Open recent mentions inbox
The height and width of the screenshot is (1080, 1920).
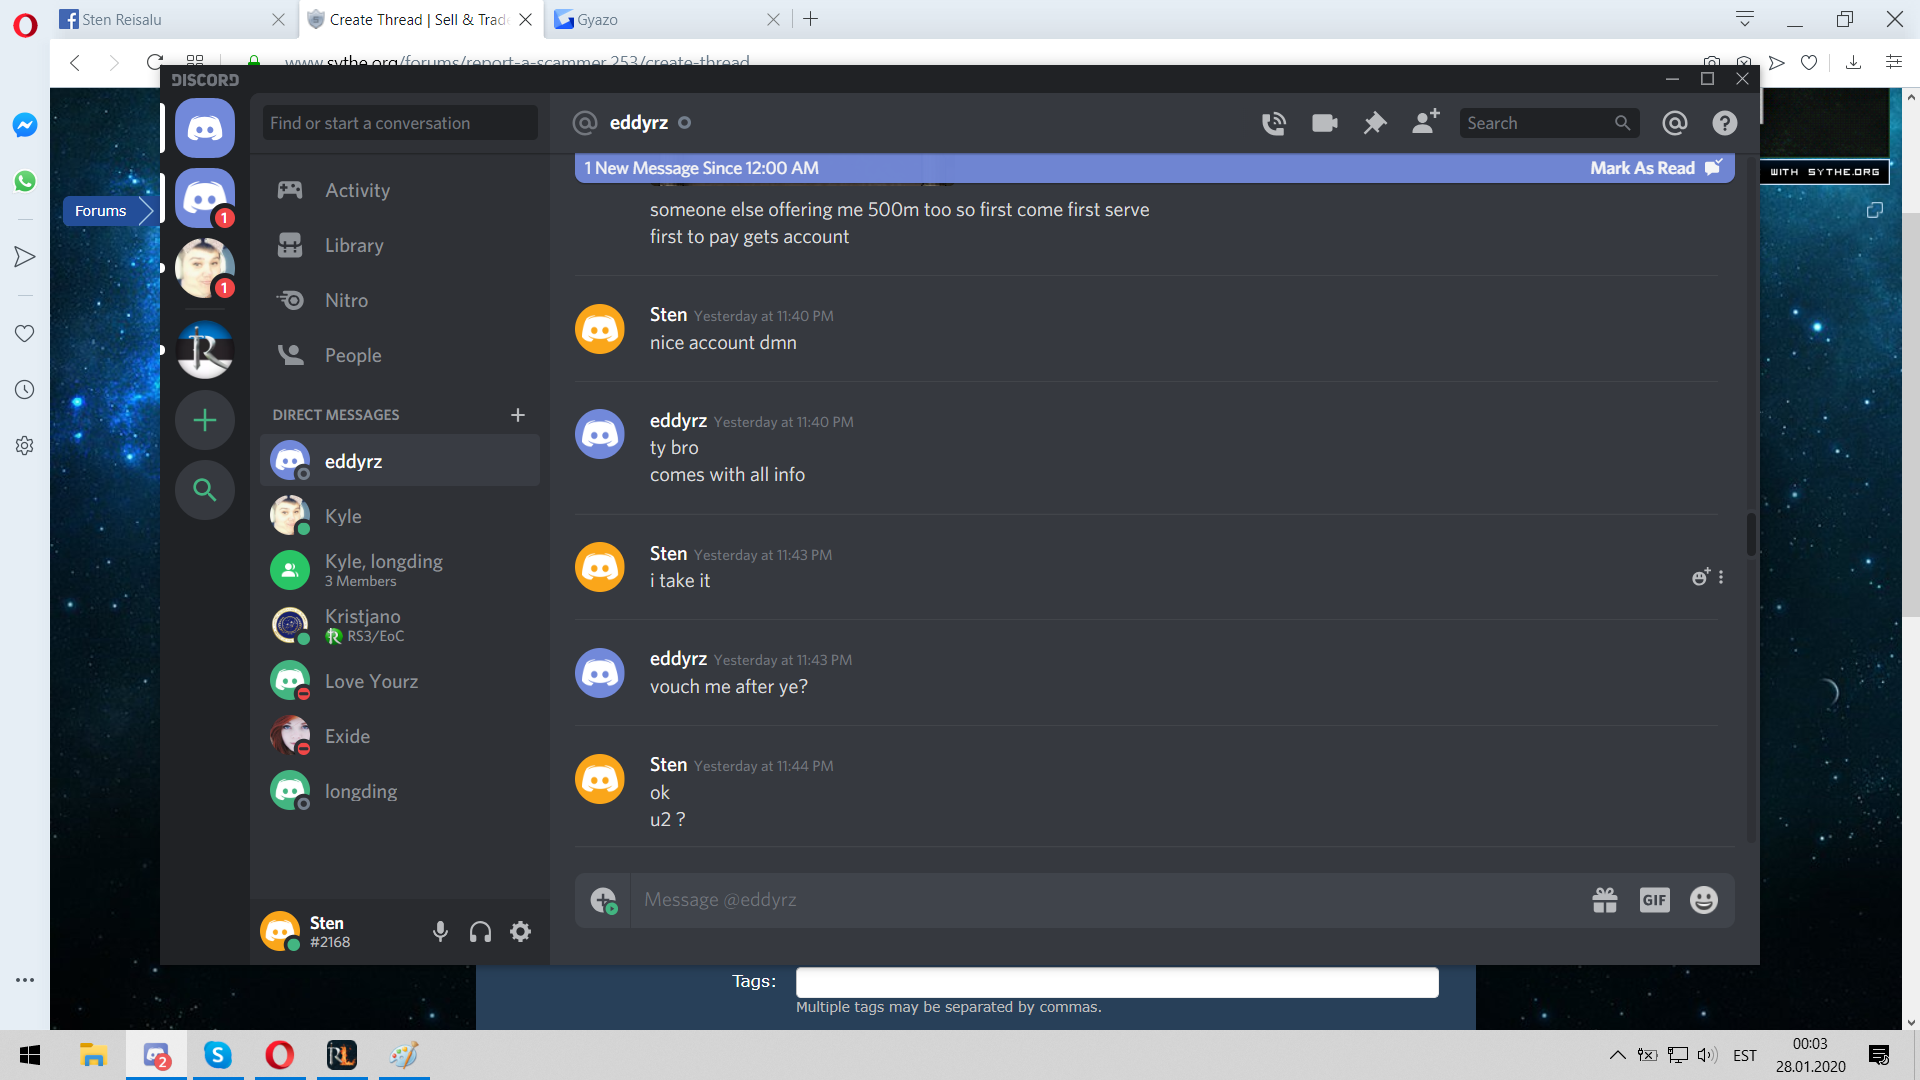pos(1674,123)
